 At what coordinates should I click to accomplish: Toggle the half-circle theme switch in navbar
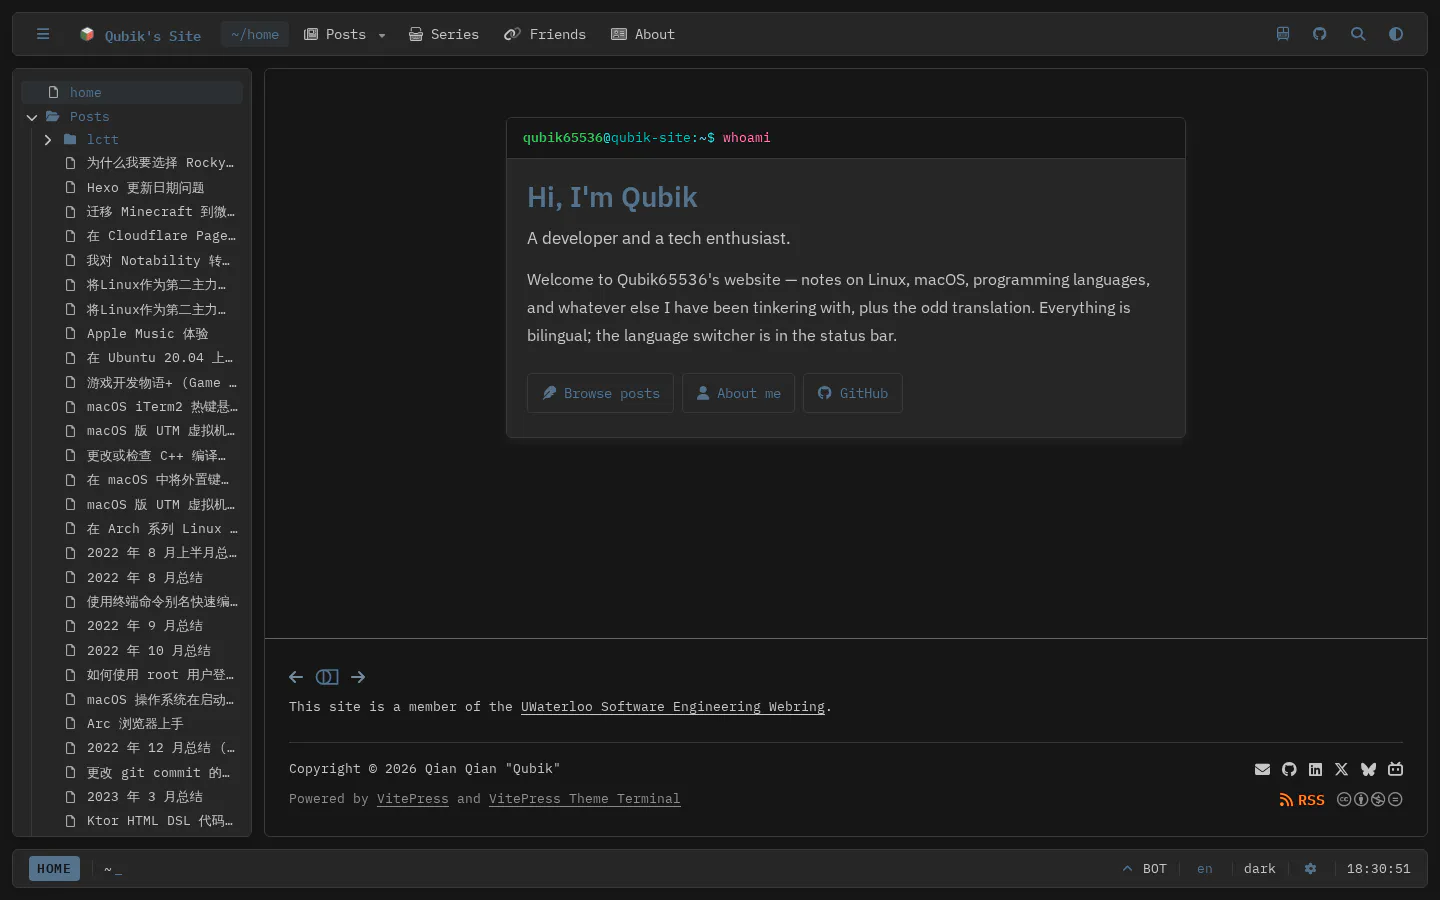(1396, 34)
